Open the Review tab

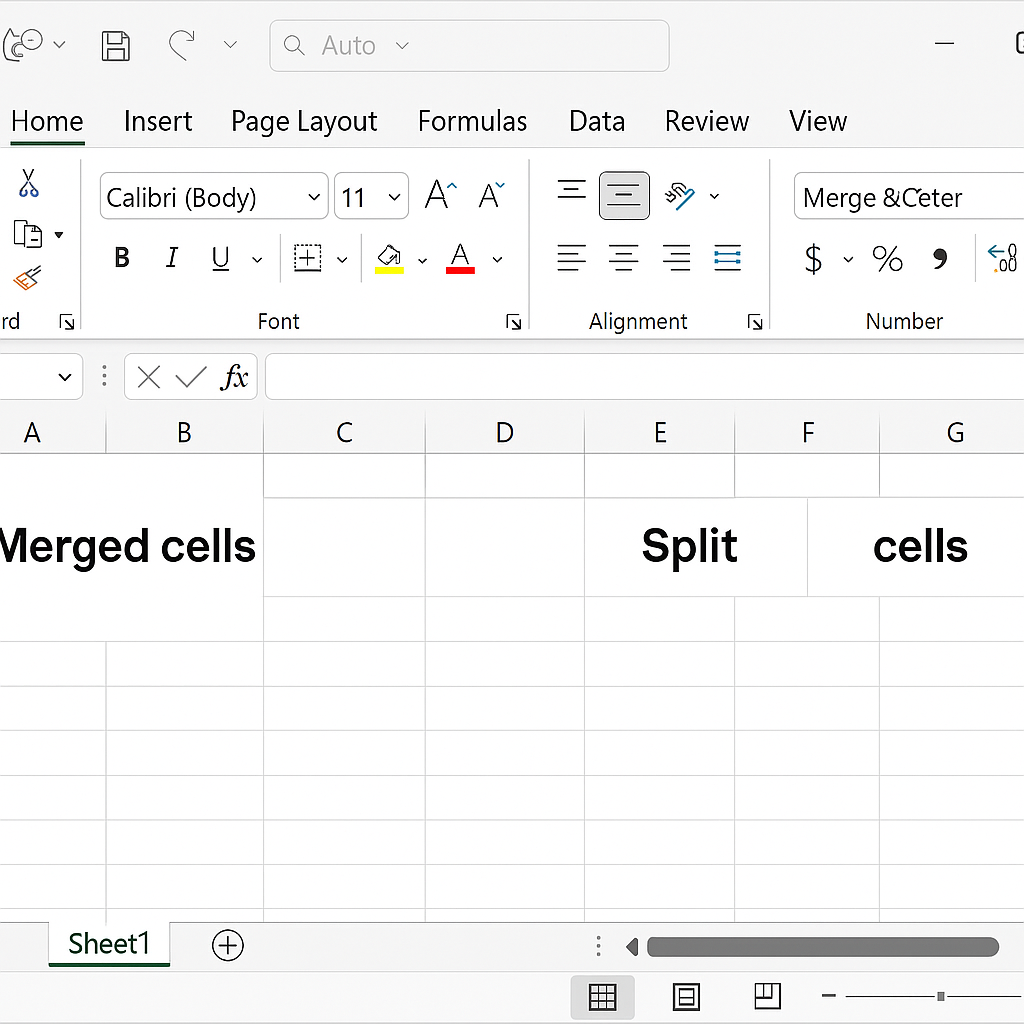point(707,121)
